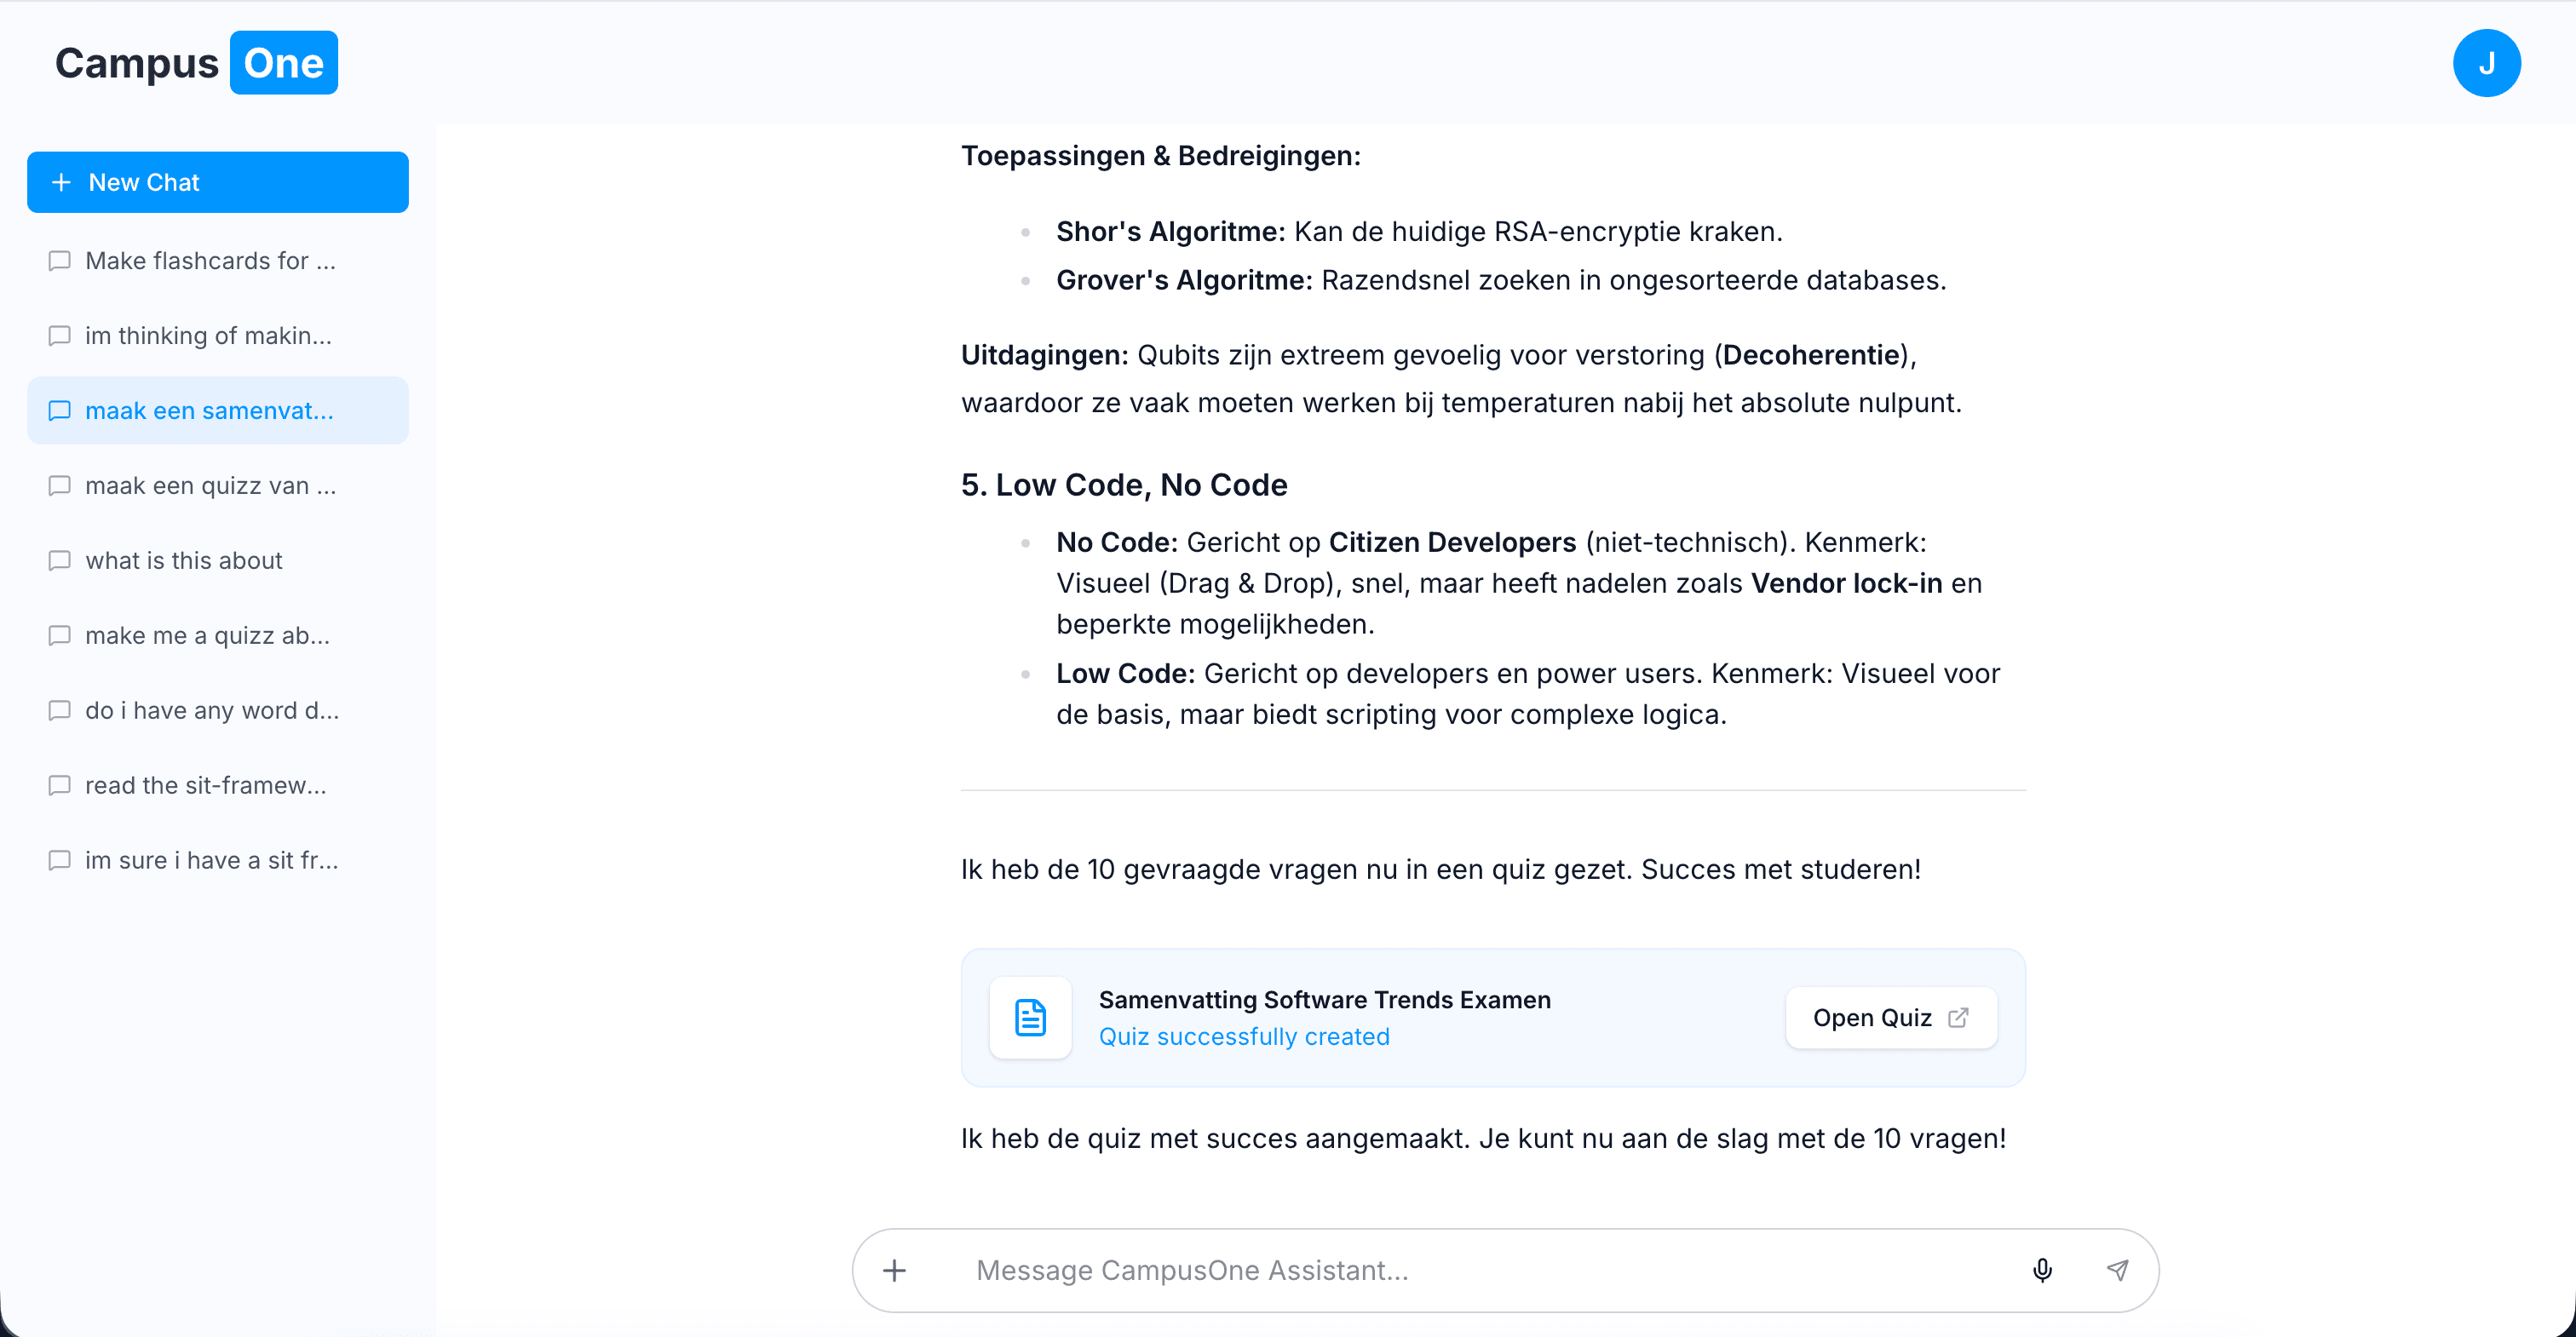Open the 'maak een quizz van ...' chat

coord(210,486)
